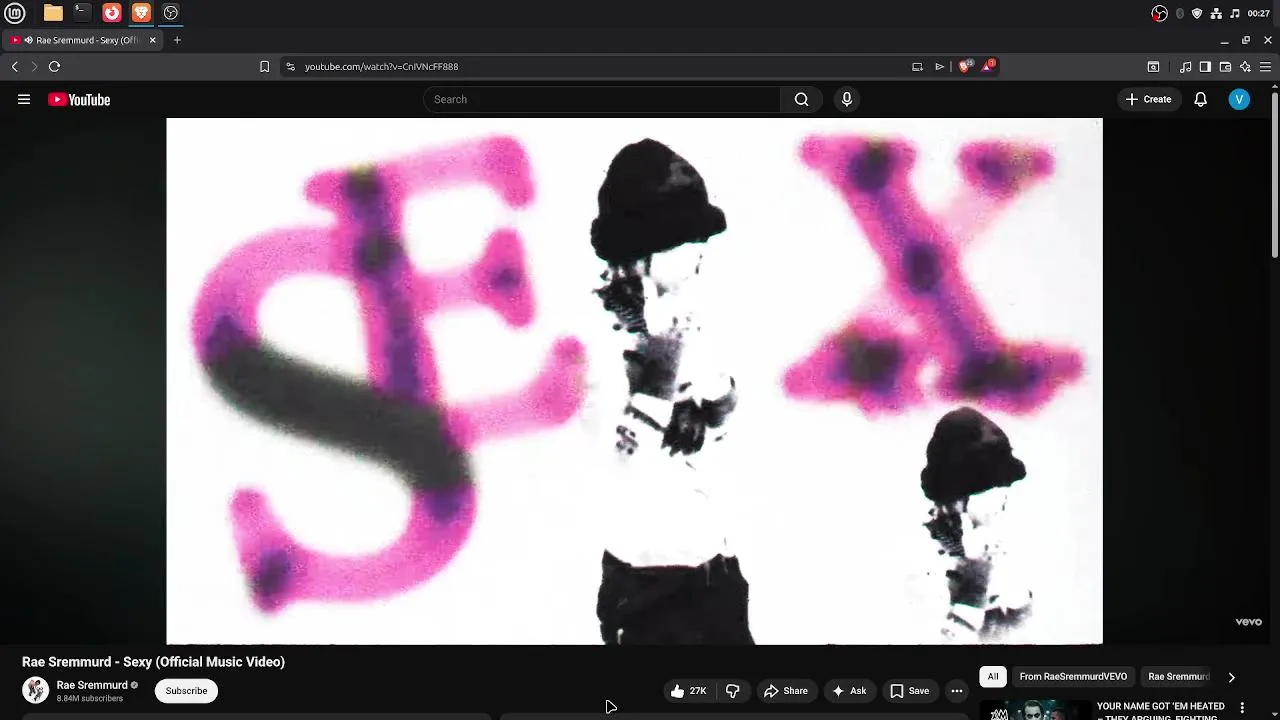Select the Rae Sremmurd filter chip
The image size is (1280, 720).
coord(1178,677)
